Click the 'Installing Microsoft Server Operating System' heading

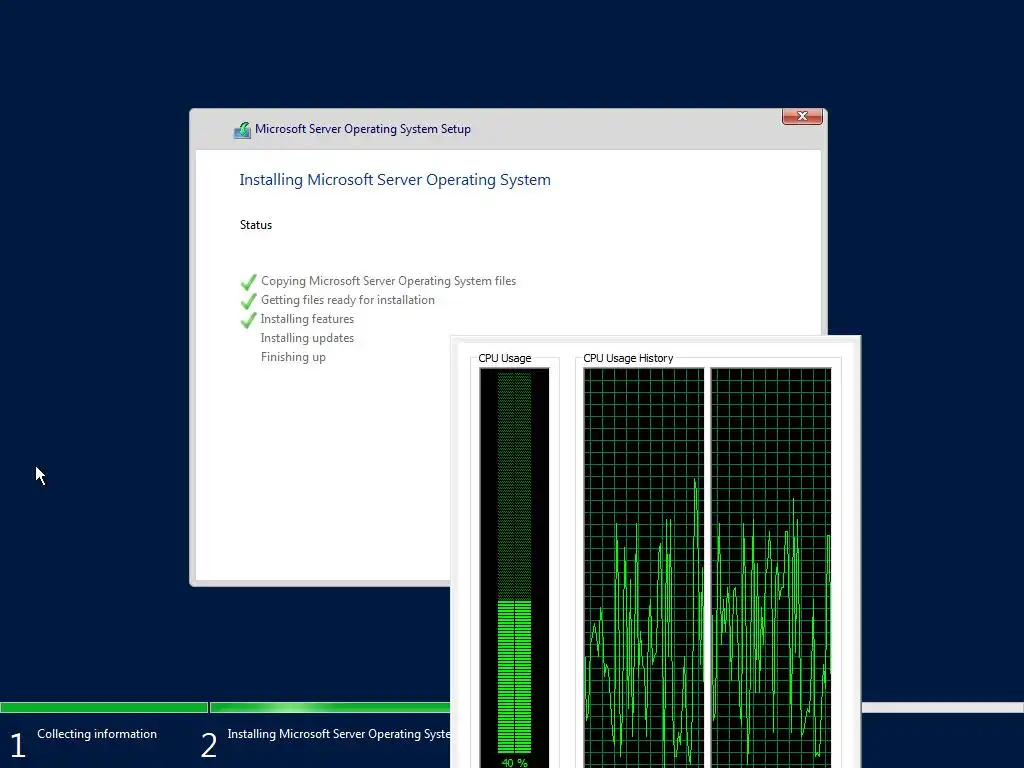click(x=395, y=180)
